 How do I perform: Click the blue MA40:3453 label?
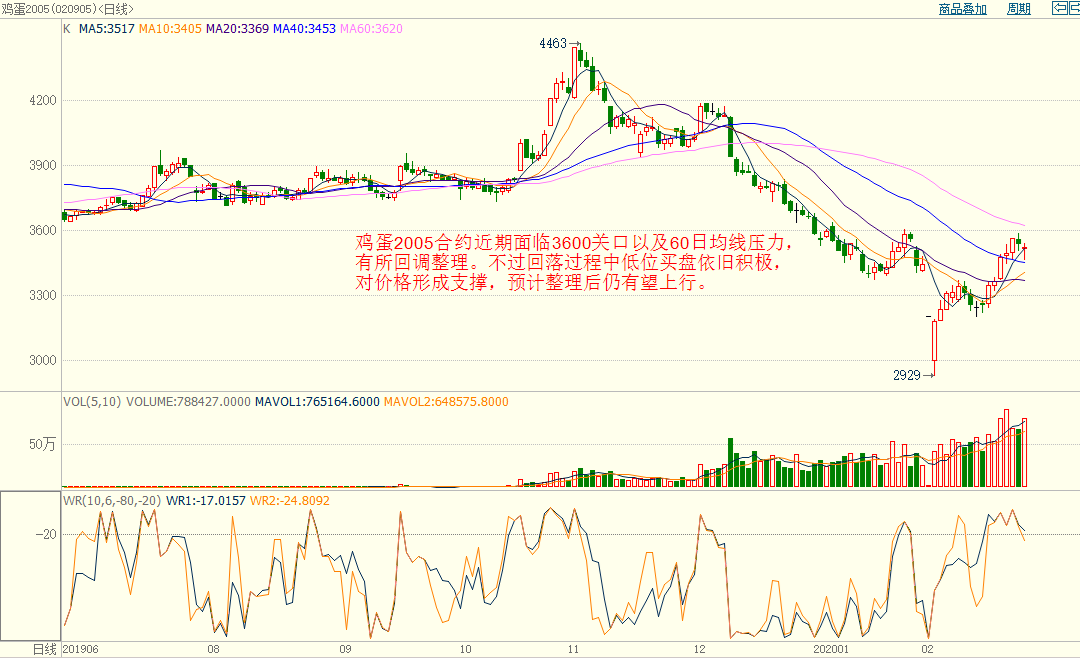click(305, 29)
